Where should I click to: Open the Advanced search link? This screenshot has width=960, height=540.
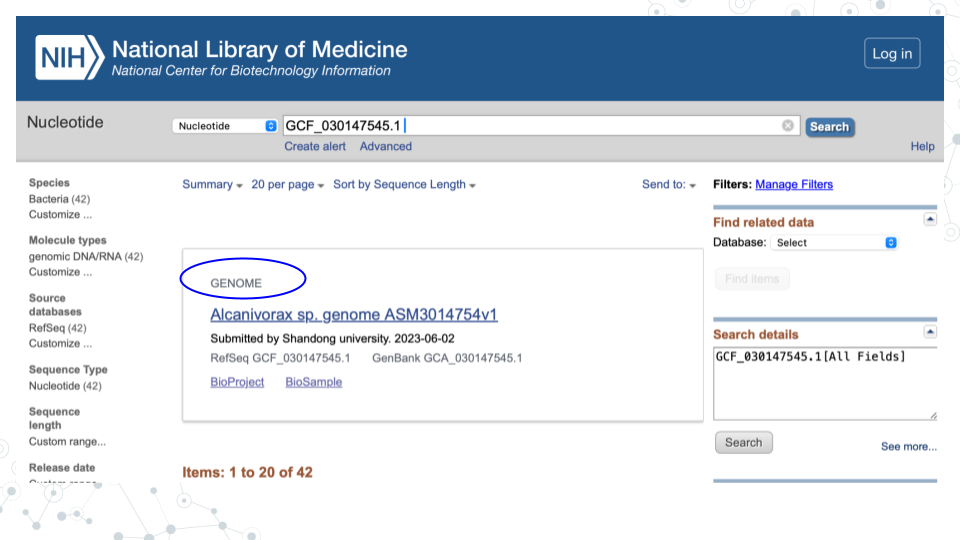click(x=386, y=146)
